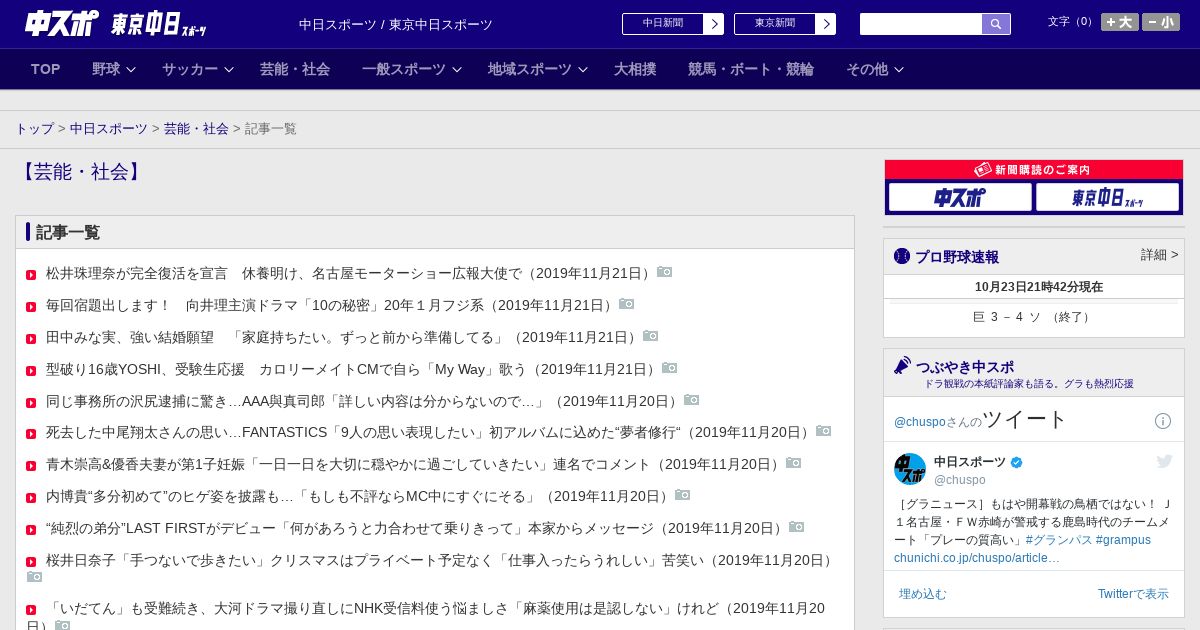Open the @chuspo Twitter handle link

(x=960, y=480)
